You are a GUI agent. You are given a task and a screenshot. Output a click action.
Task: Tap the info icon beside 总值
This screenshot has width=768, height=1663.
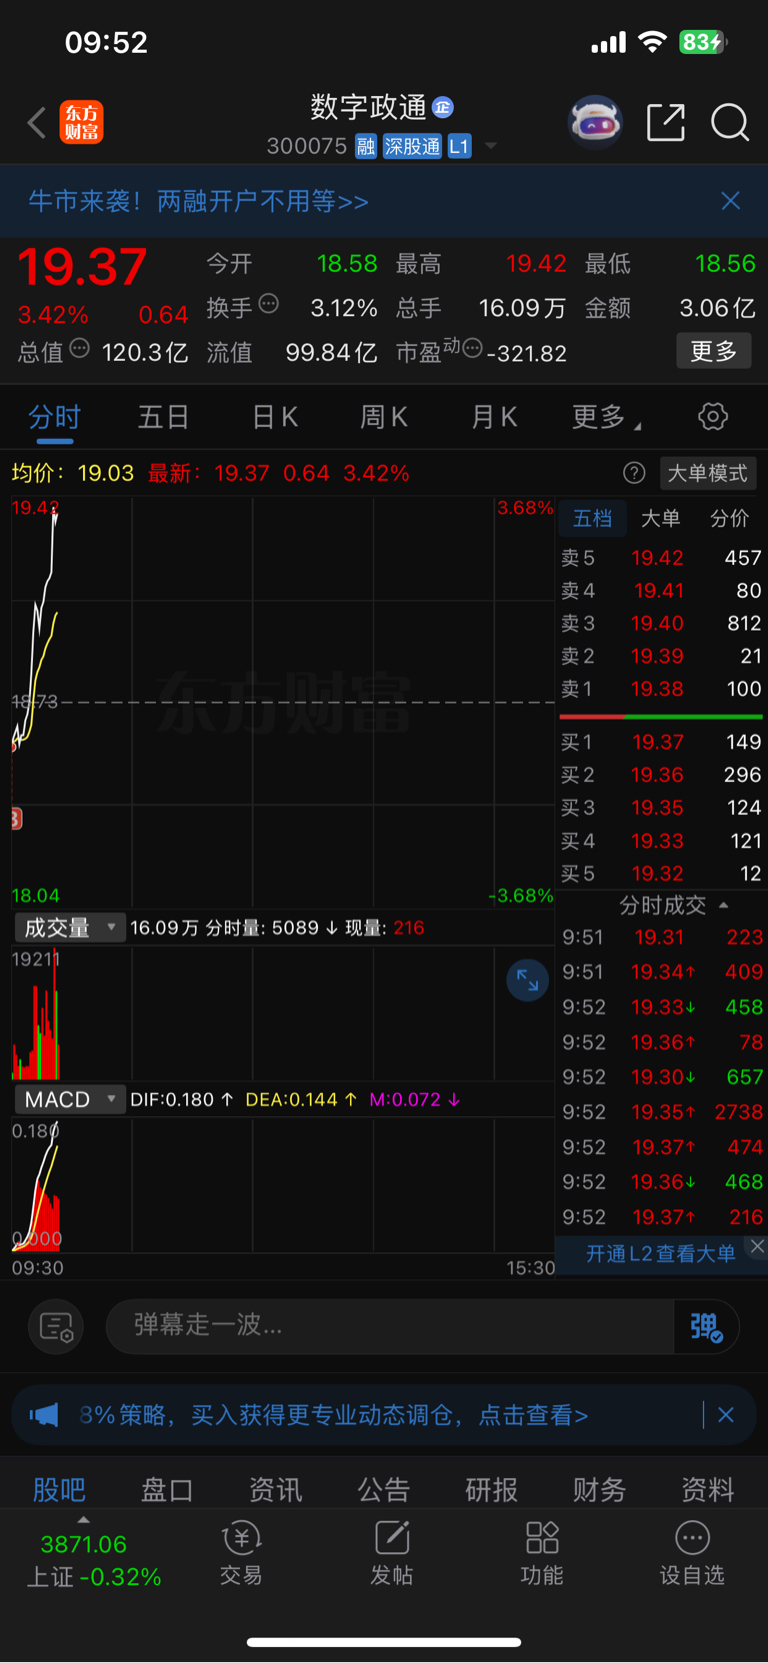[x=80, y=348]
